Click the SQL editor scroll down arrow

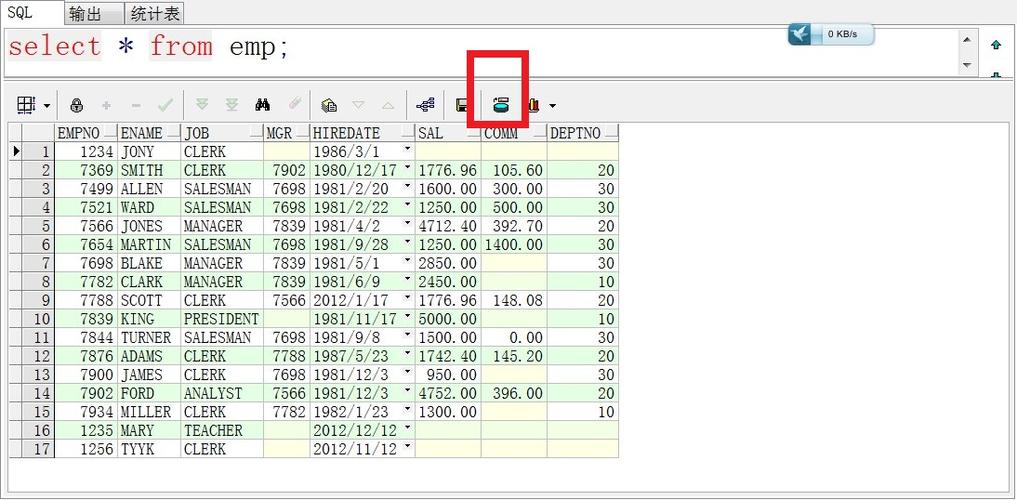click(967, 65)
